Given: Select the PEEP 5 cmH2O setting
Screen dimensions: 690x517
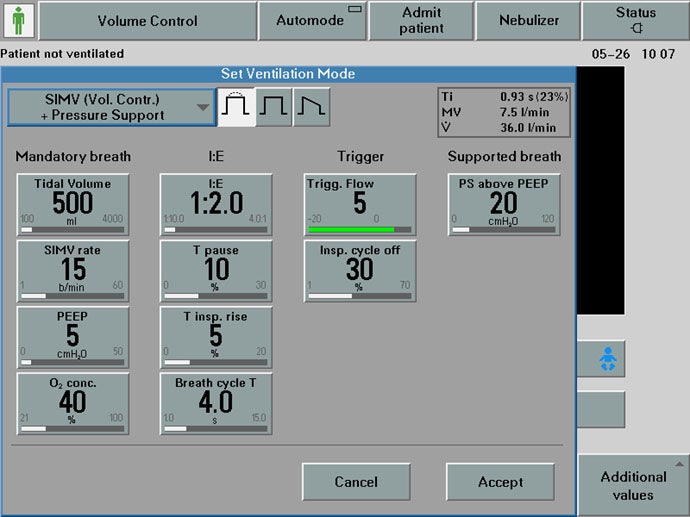Looking at the screenshot, I should [73, 337].
